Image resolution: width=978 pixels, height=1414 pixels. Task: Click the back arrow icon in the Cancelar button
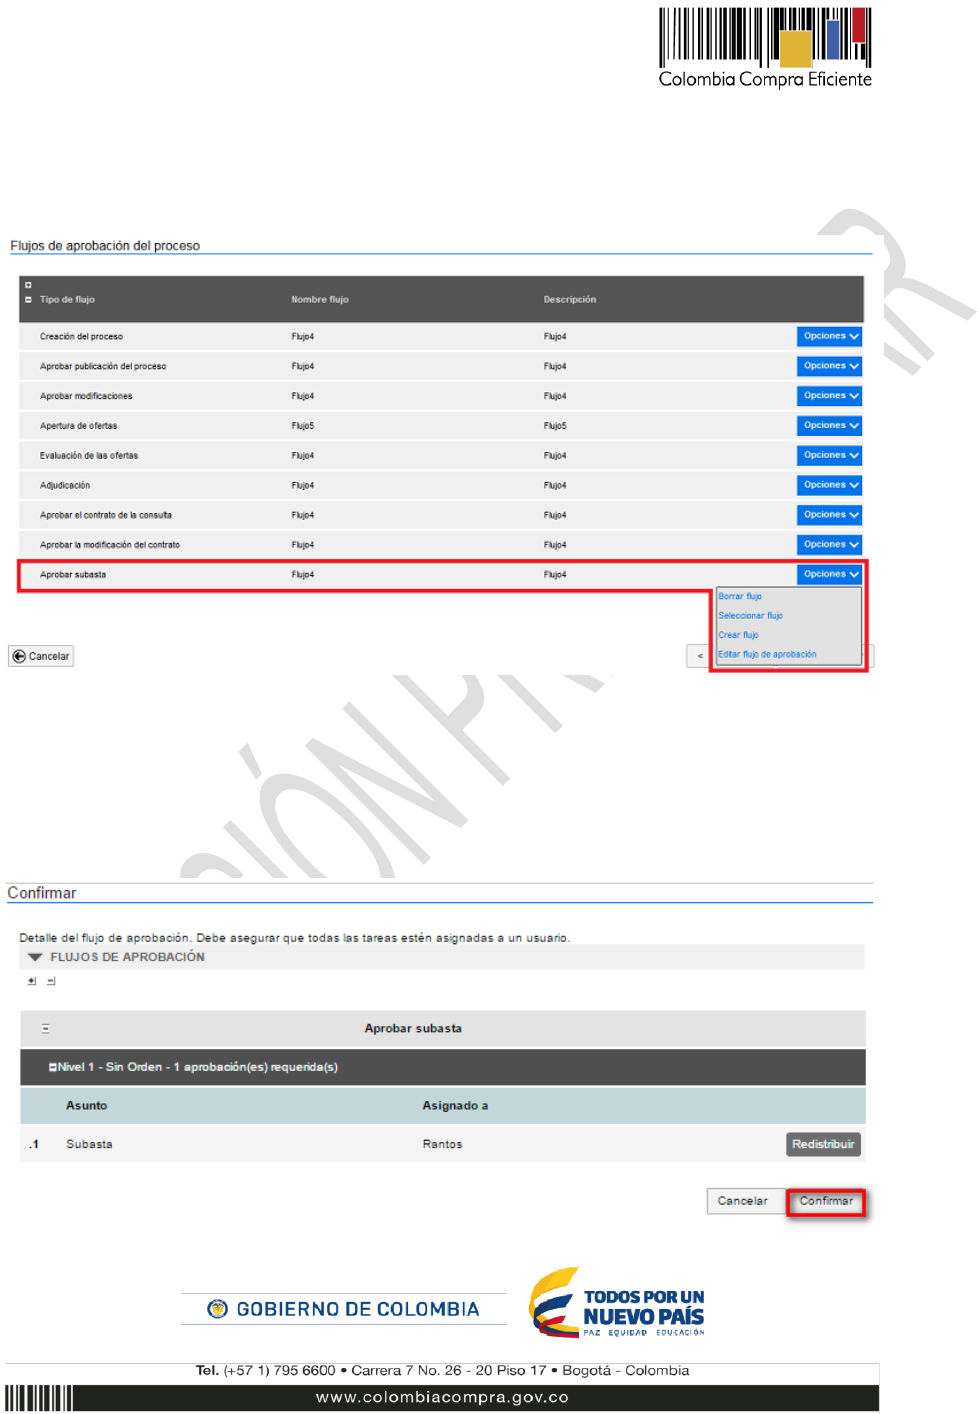[x=19, y=656]
